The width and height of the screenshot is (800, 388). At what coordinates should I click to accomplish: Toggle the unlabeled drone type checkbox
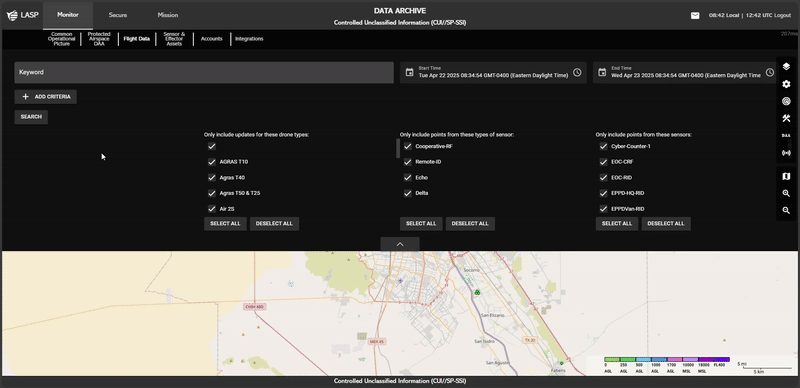tap(212, 147)
